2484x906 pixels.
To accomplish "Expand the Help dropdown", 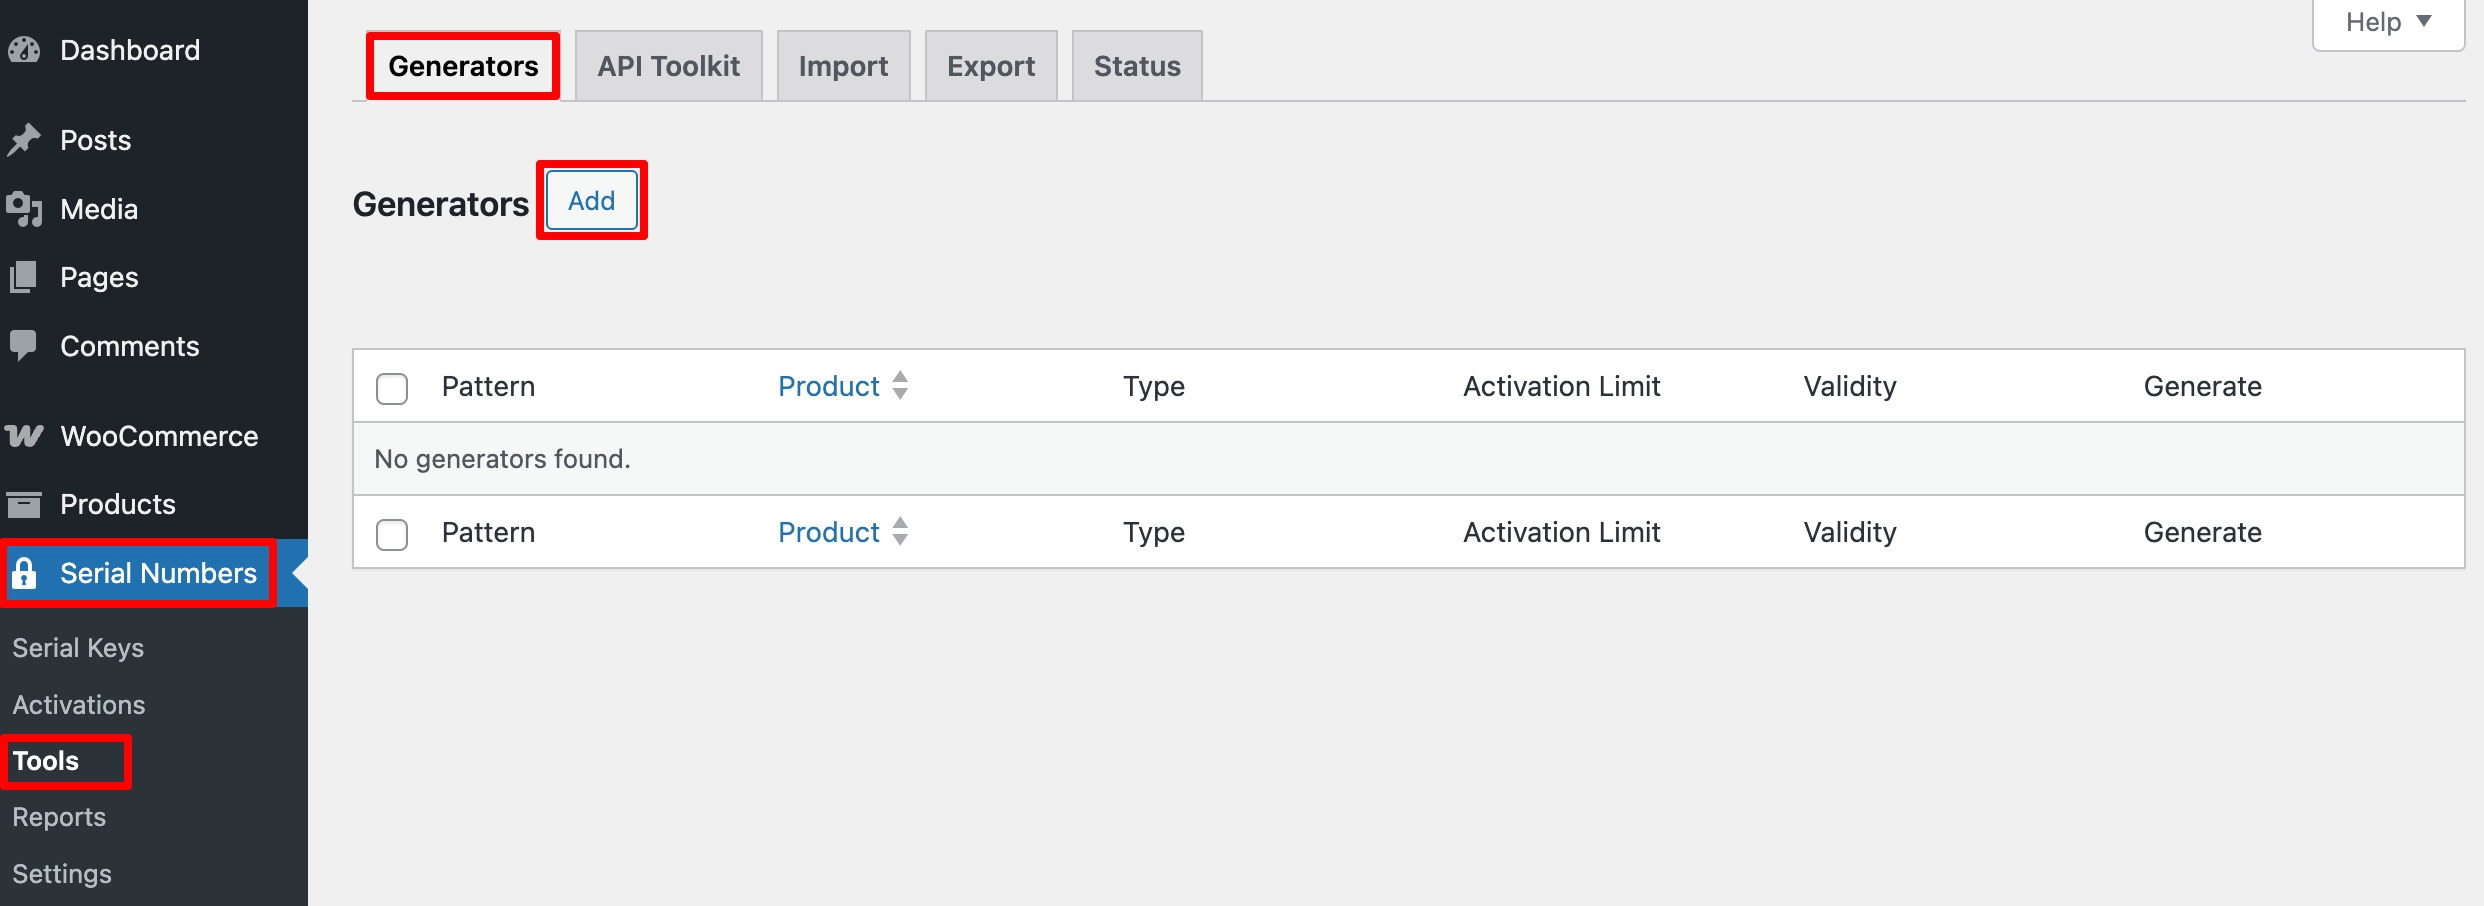I will [x=2388, y=22].
